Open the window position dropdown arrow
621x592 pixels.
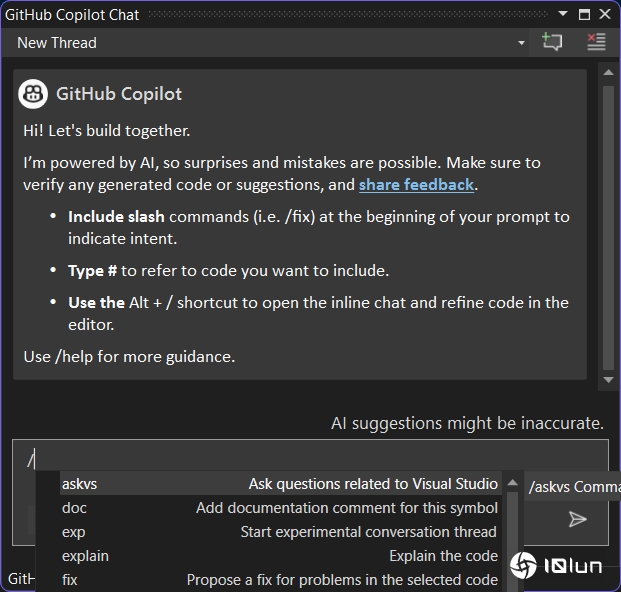[563, 14]
